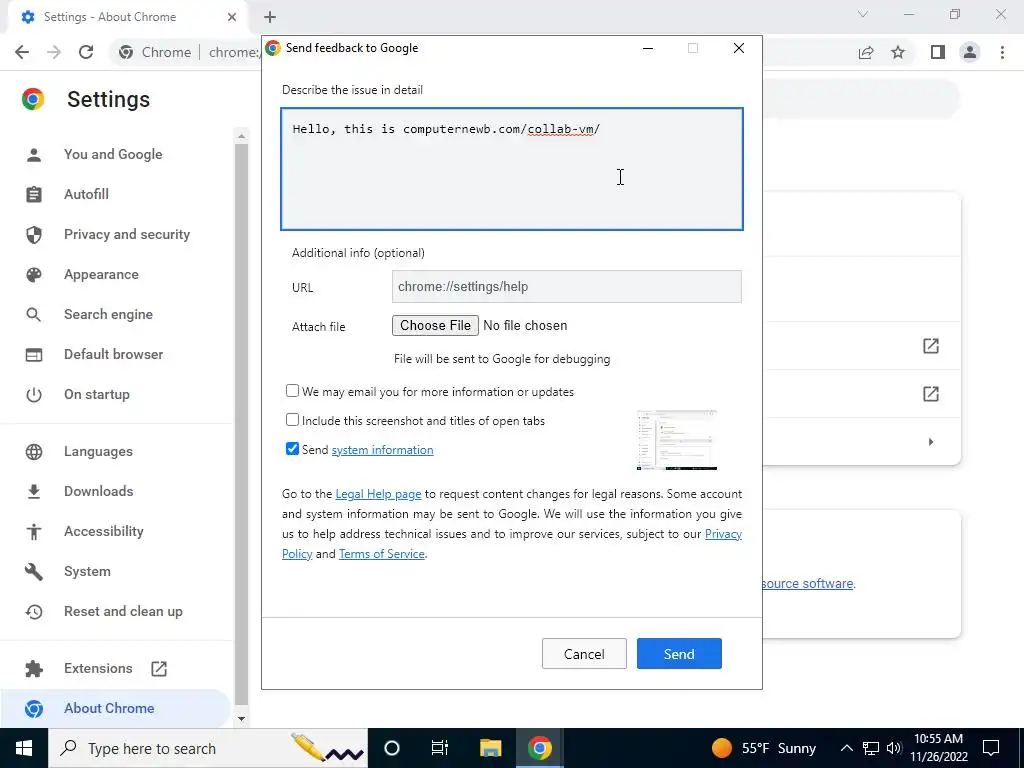The height and width of the screenshot is (768, 1024).
Task: Click the reload page icon
Action: [x=86, y=52]
